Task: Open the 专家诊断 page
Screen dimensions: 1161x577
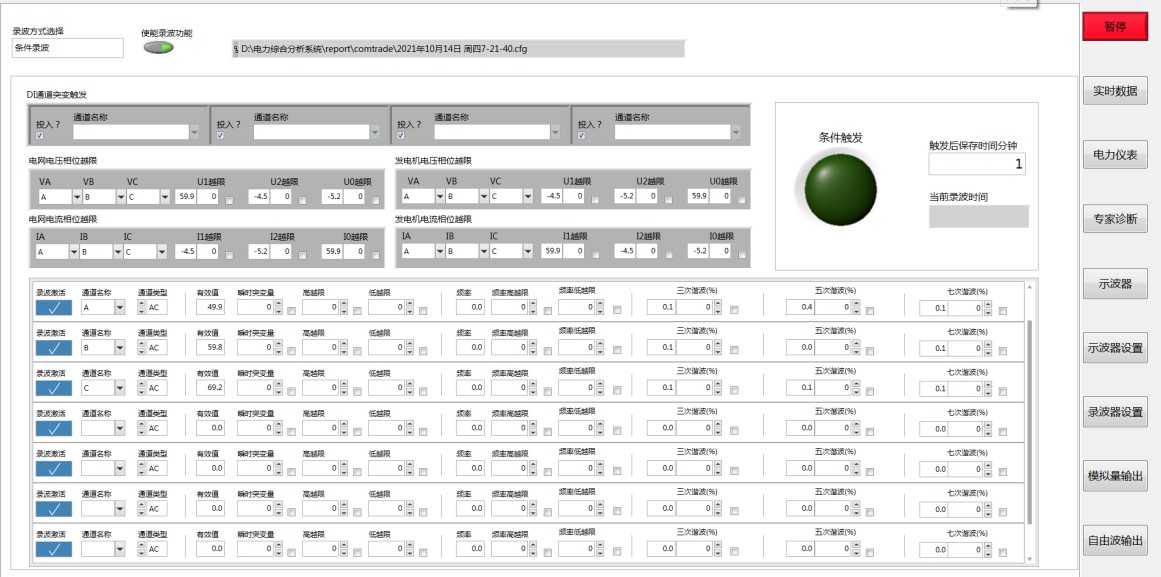Action: tap(1115, 219)
